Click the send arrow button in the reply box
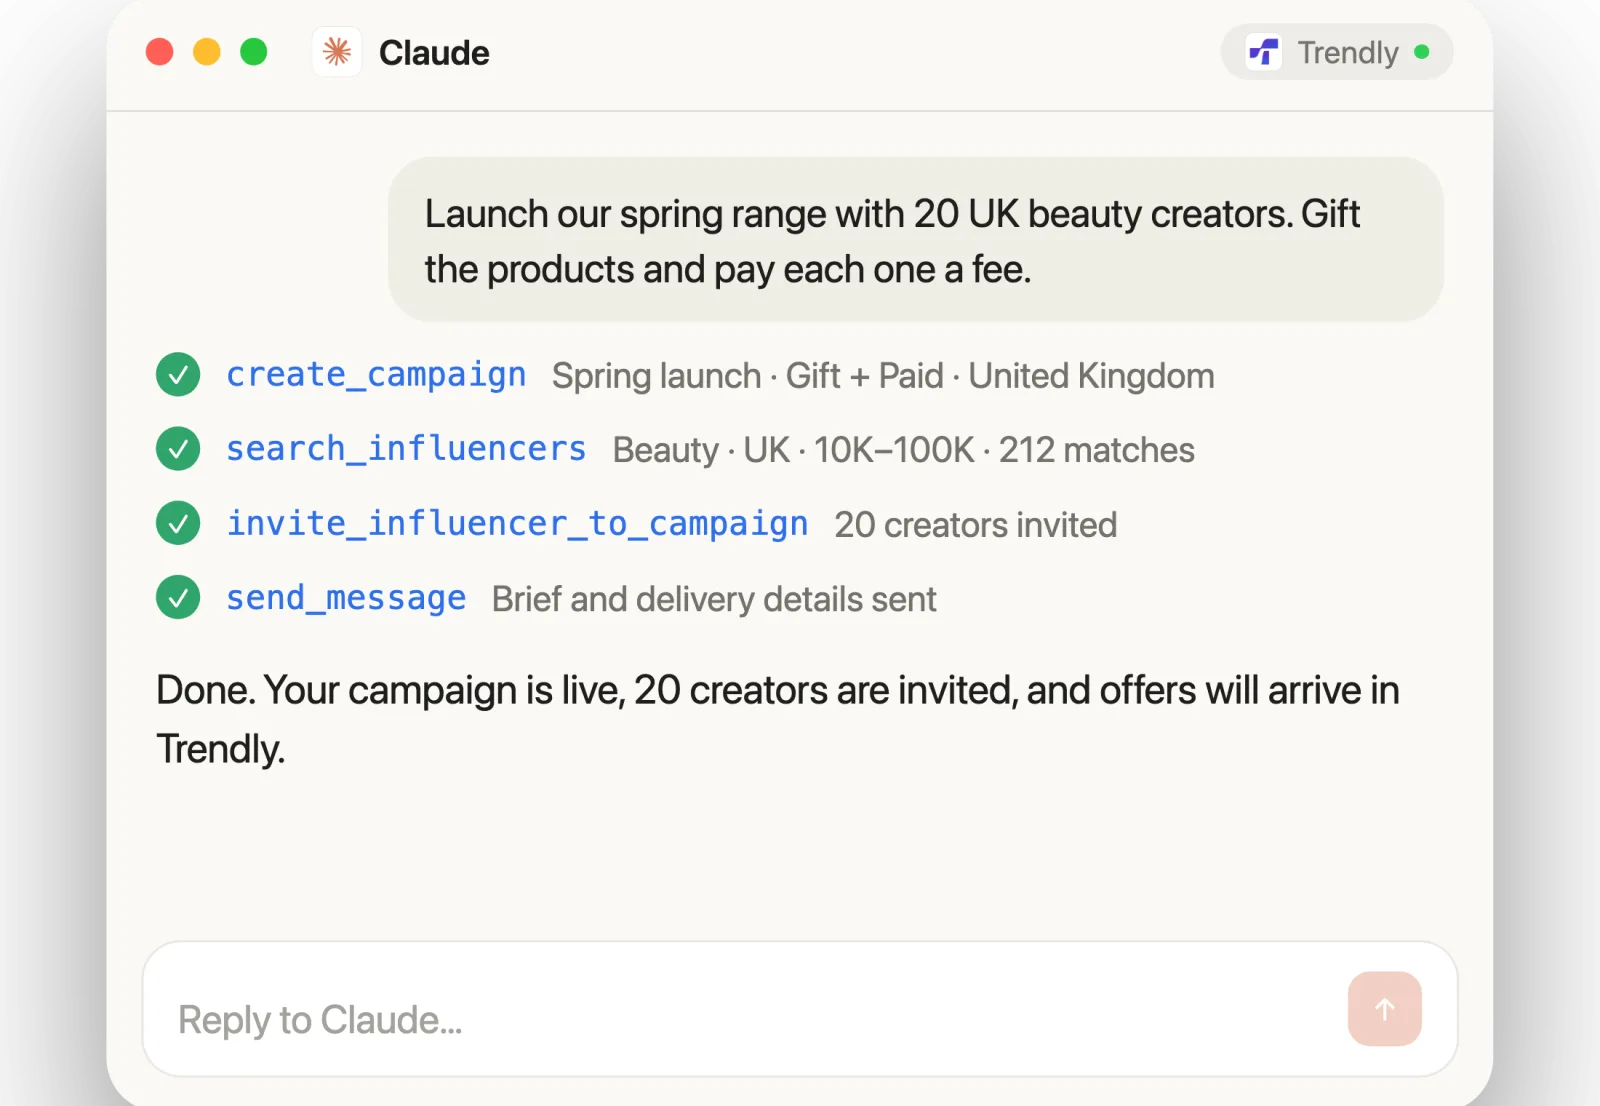This screenshot has width=1600, height=1106. point(1385,1009)
